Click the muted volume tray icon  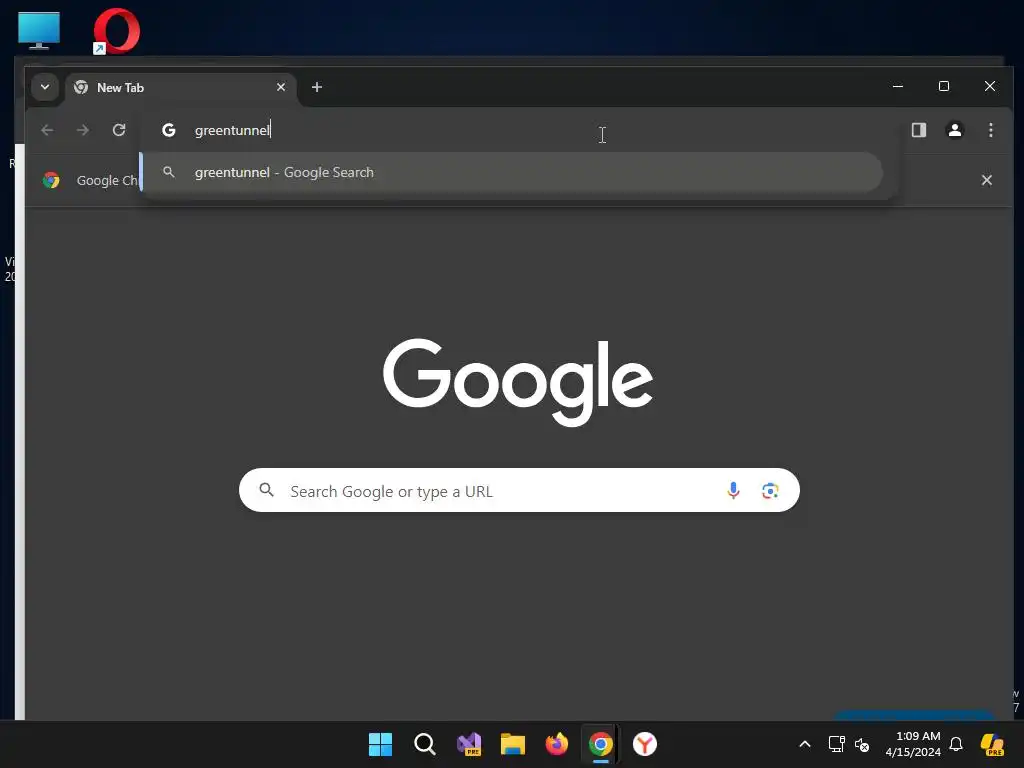pyautogui.click(x=862, y=744)
